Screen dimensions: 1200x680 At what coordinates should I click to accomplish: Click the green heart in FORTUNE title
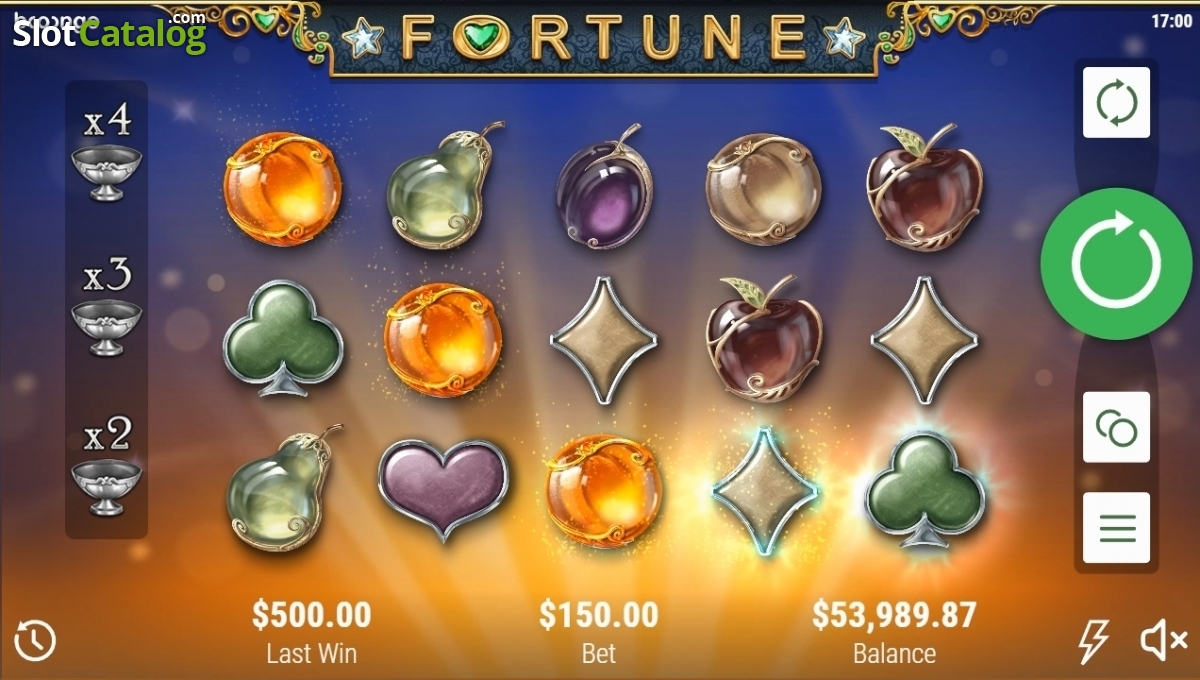click(x=483, y=38)
